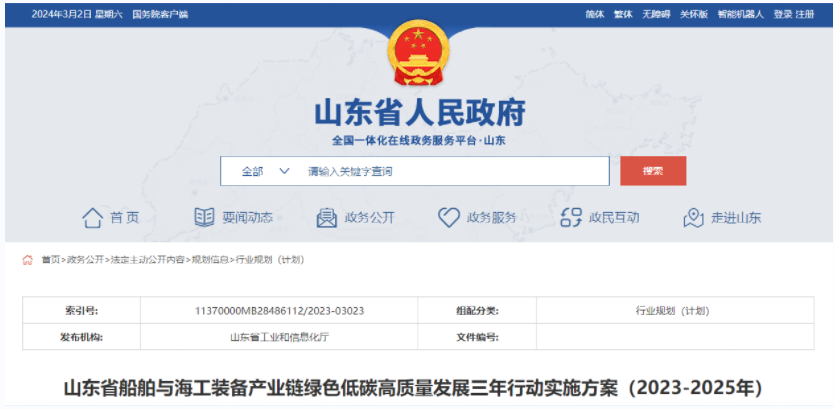The height and width of the screenshot is (409, 834).
Task: Go to 法定主动公开内容 in the breadcrumb
Action: point(148,260)
